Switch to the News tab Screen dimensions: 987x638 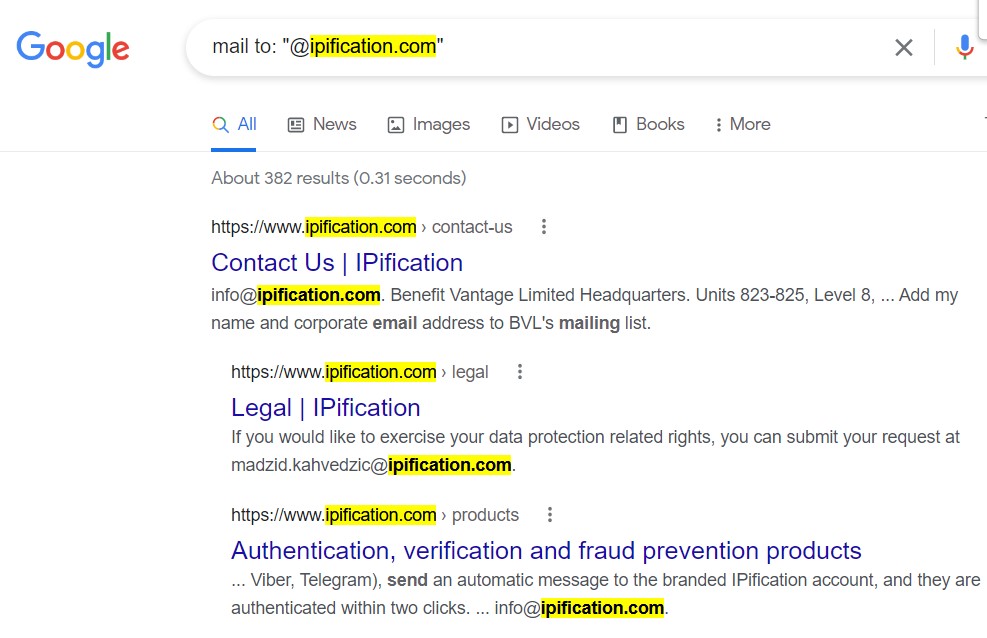point(322,125)
